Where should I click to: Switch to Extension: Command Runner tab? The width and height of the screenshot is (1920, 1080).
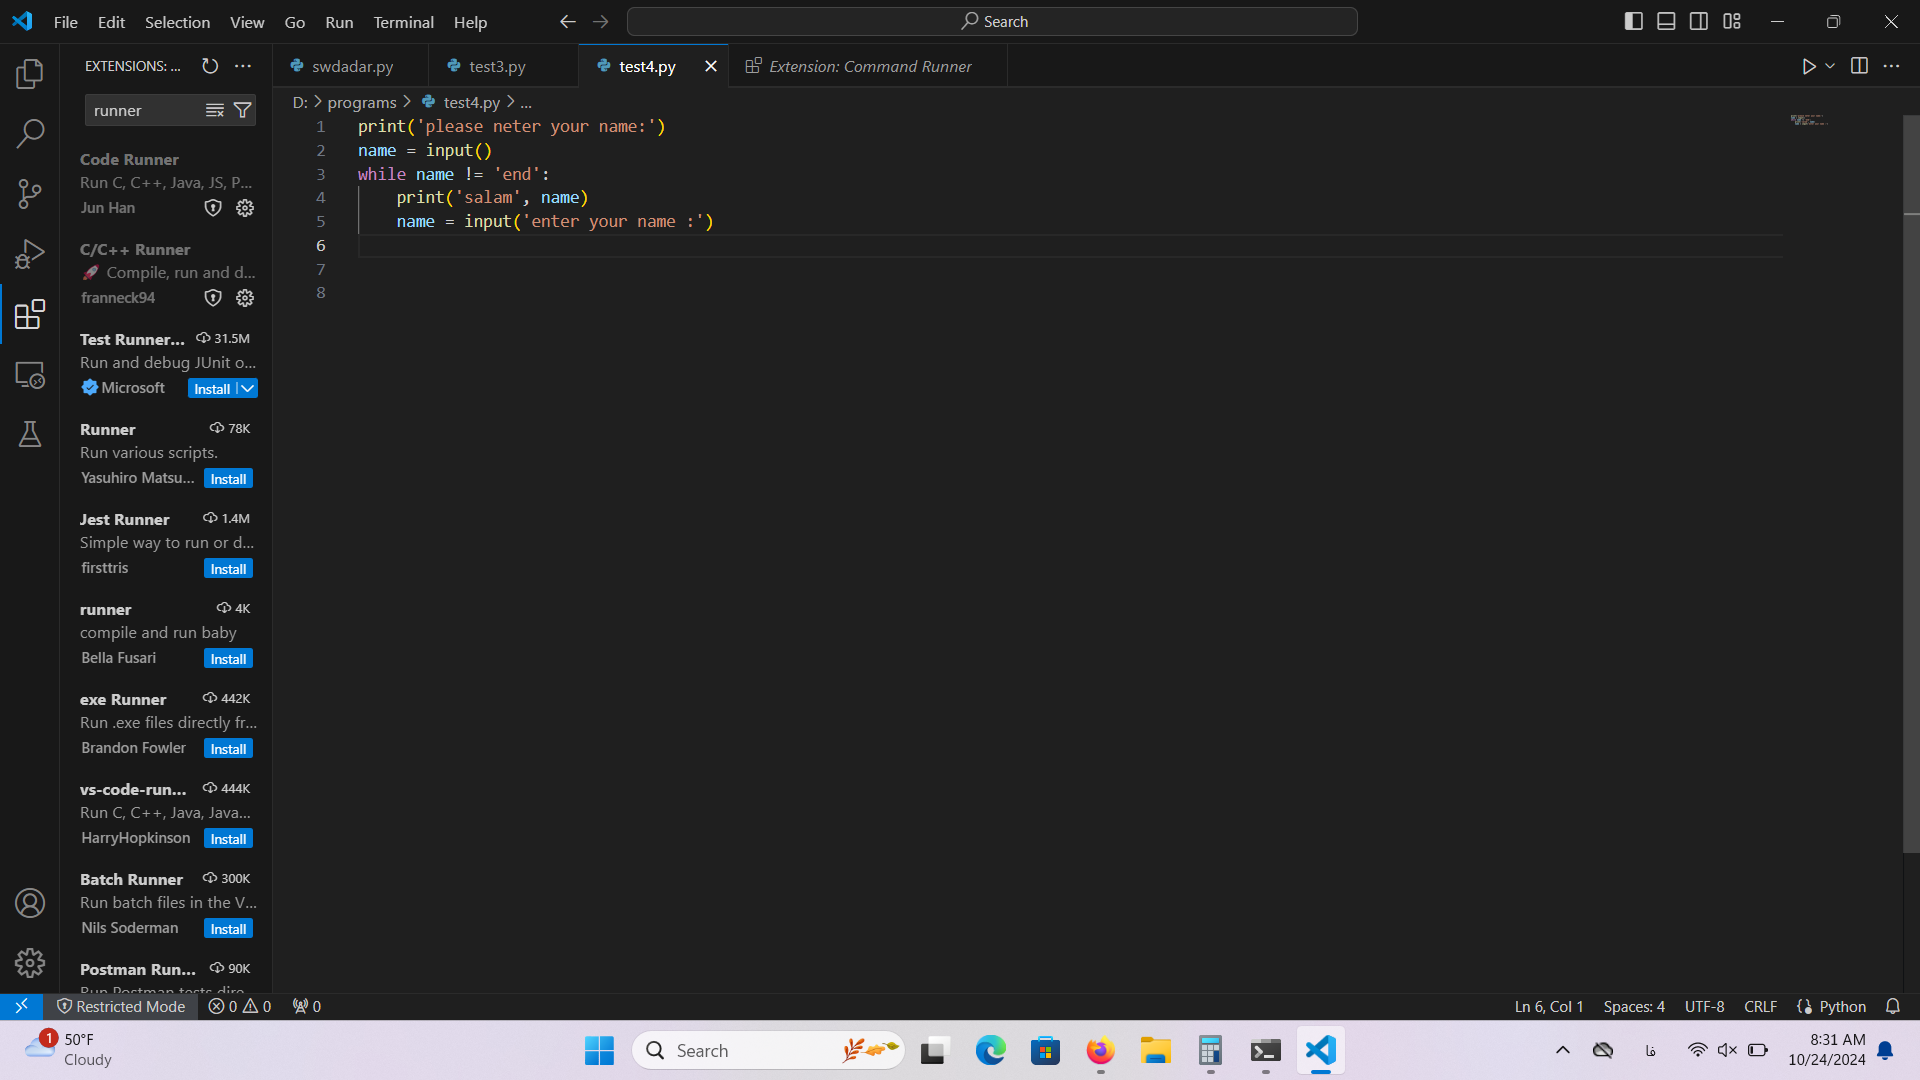coord(868,66)
